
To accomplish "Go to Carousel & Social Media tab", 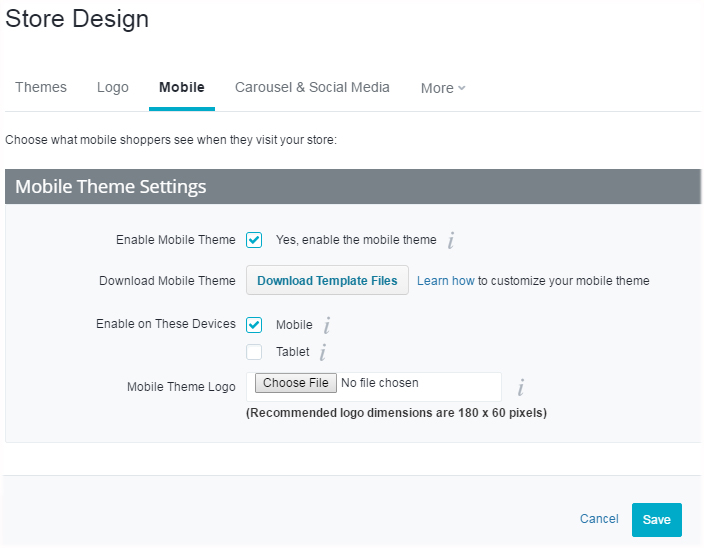I will coord(312,87).
